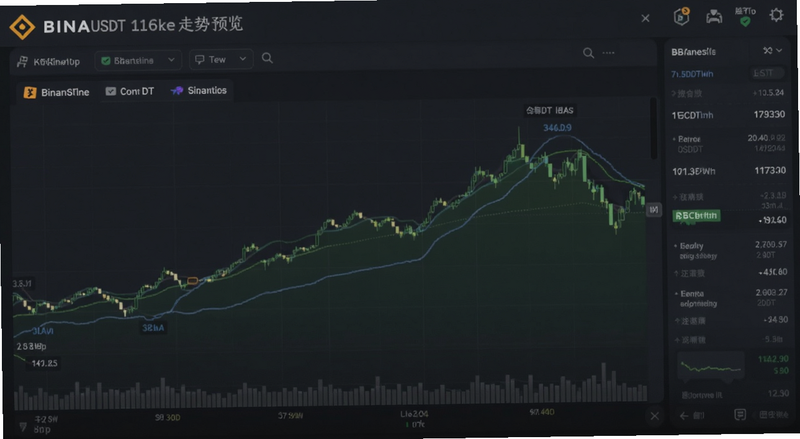Click the 142.25 value at chart lower left
This screenshot has width=800, height=439.
(44, 363)
